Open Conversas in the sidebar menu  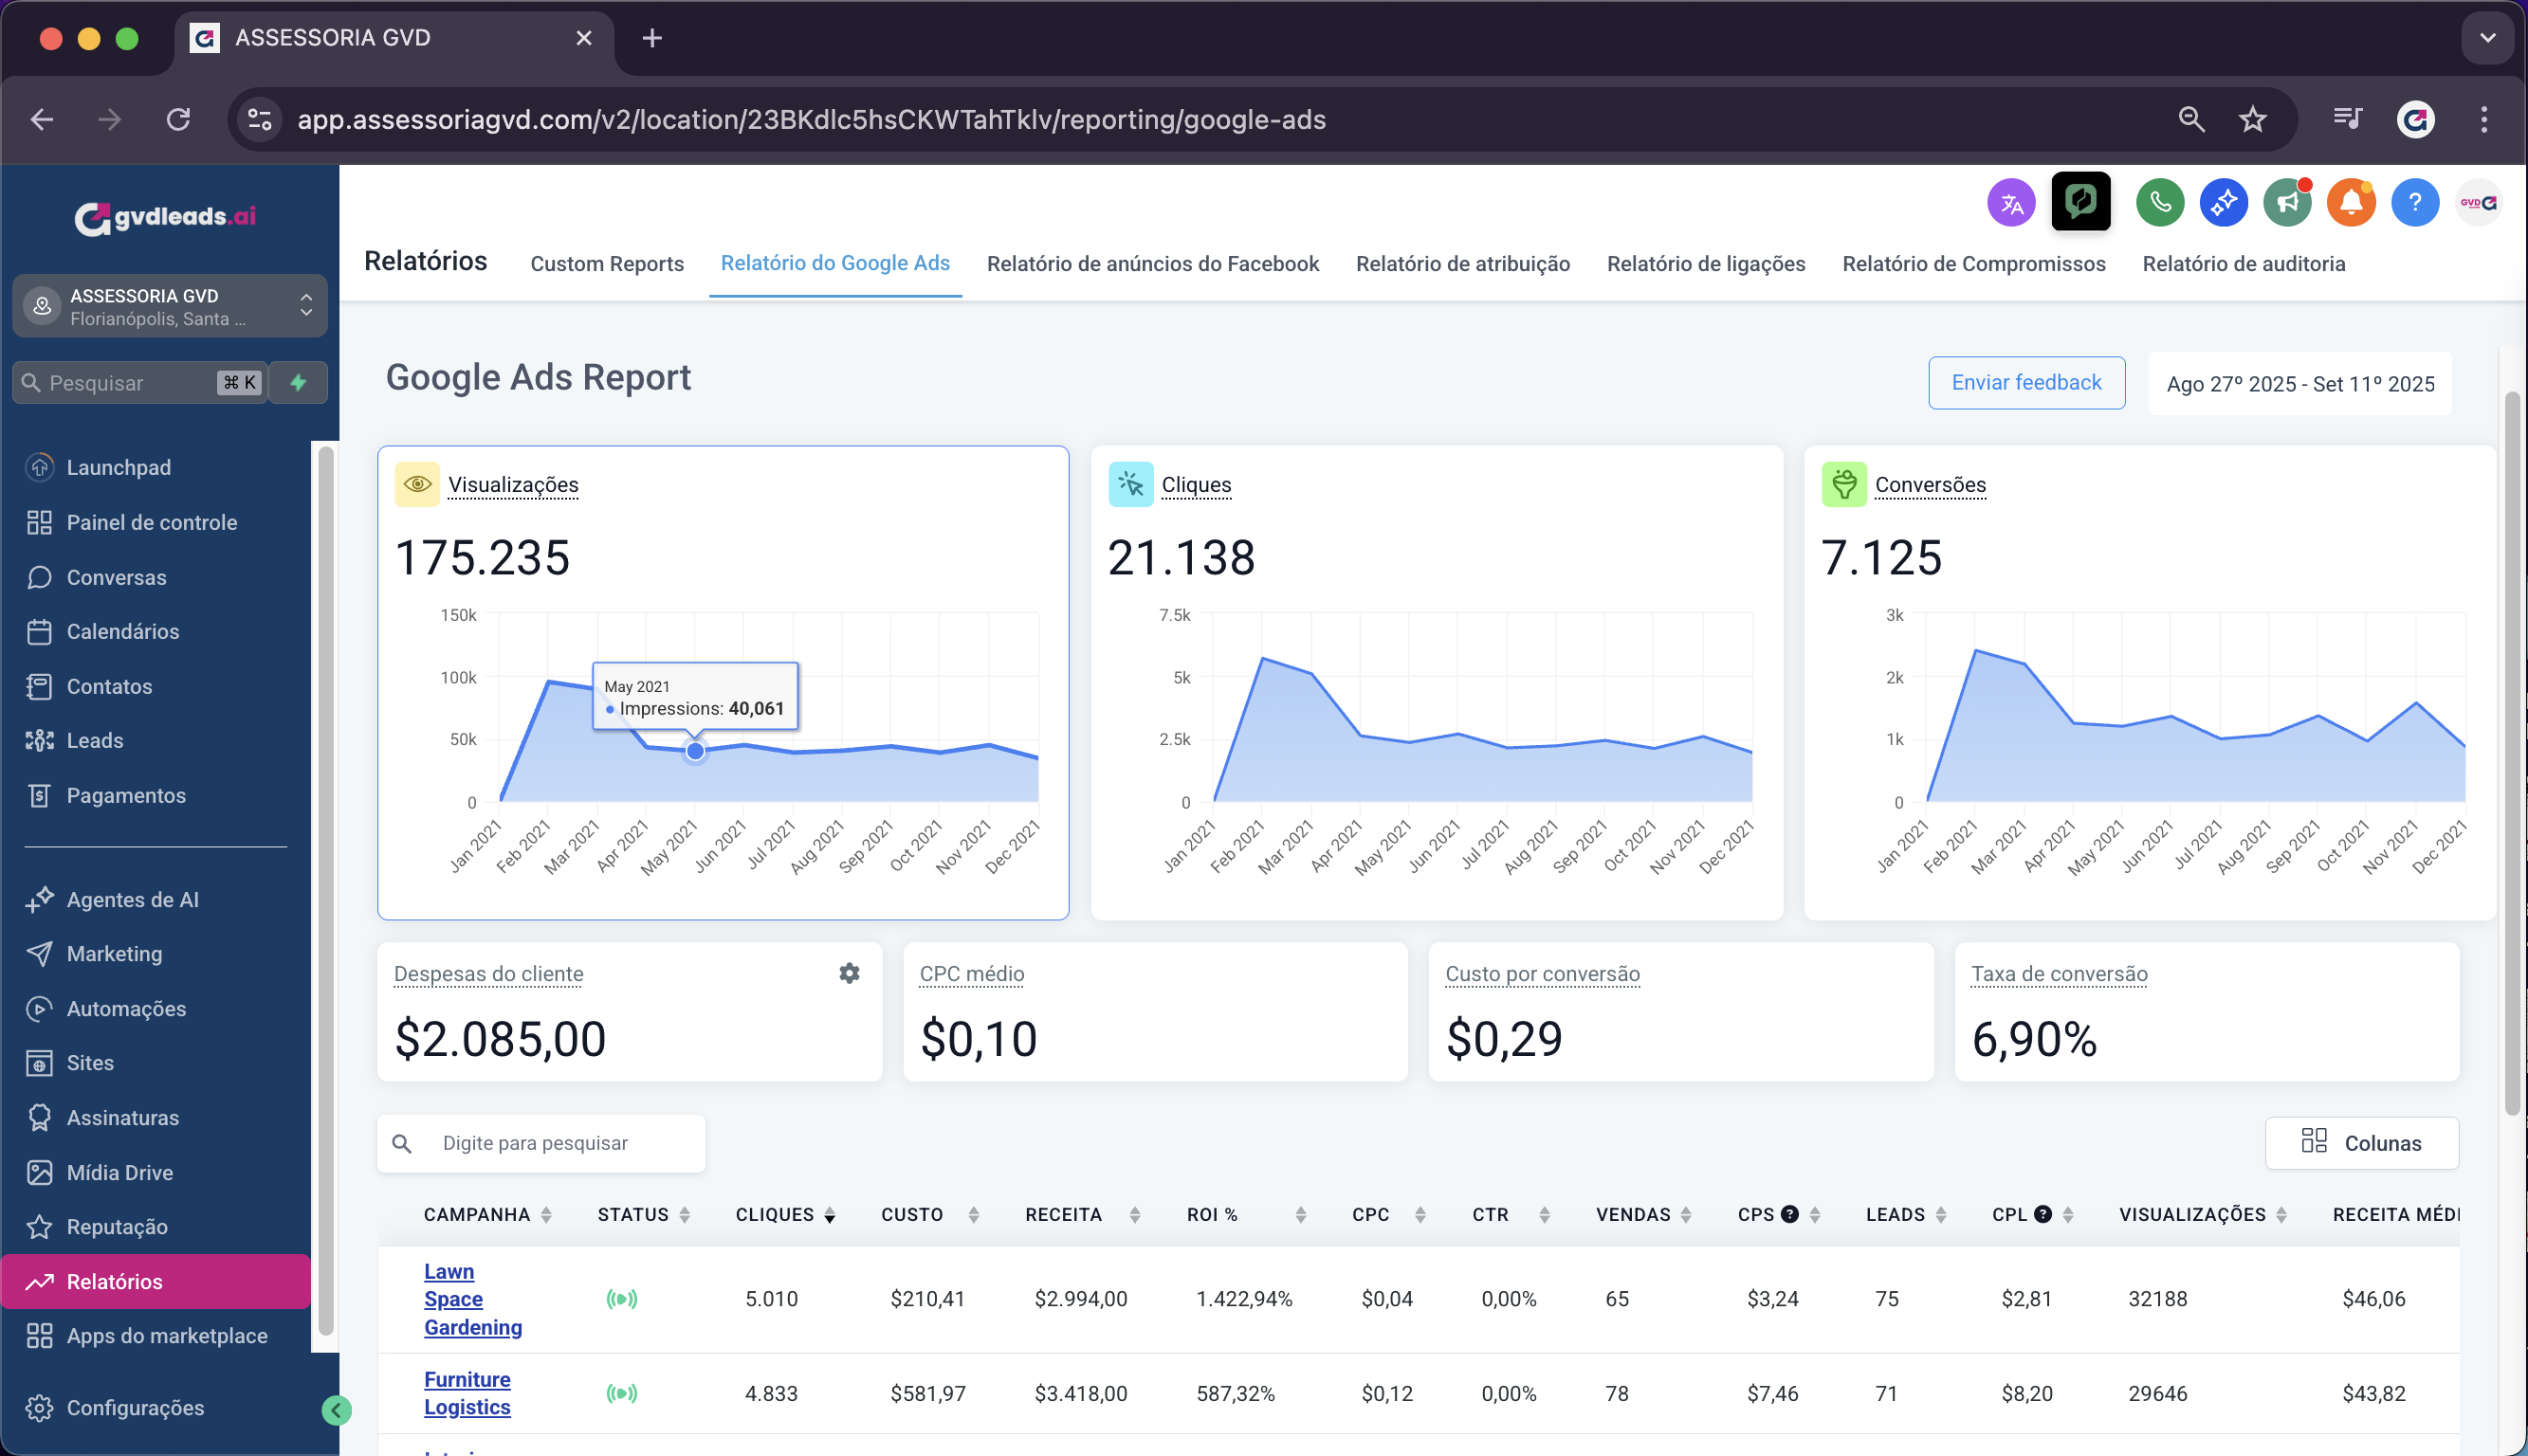[x=116, y=577]
